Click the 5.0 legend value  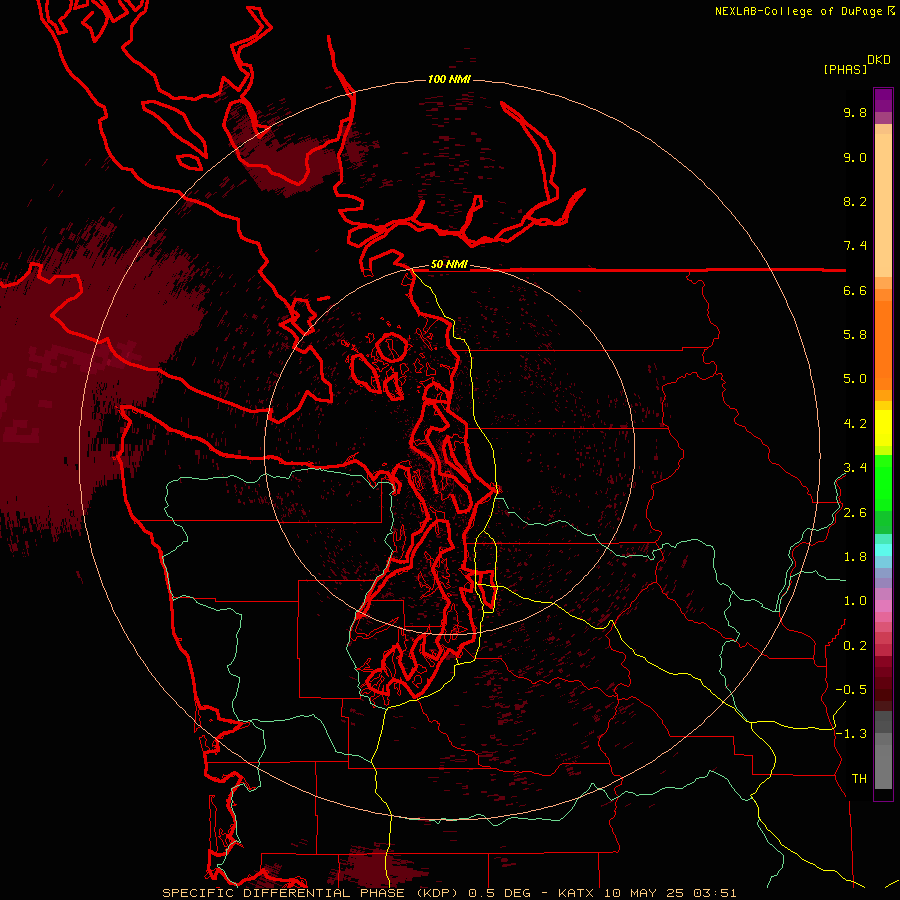[855, 379]
